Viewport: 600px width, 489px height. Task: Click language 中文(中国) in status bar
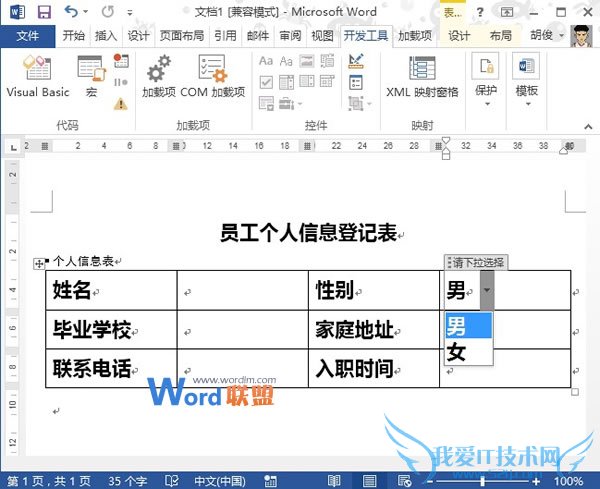point(220,481)
